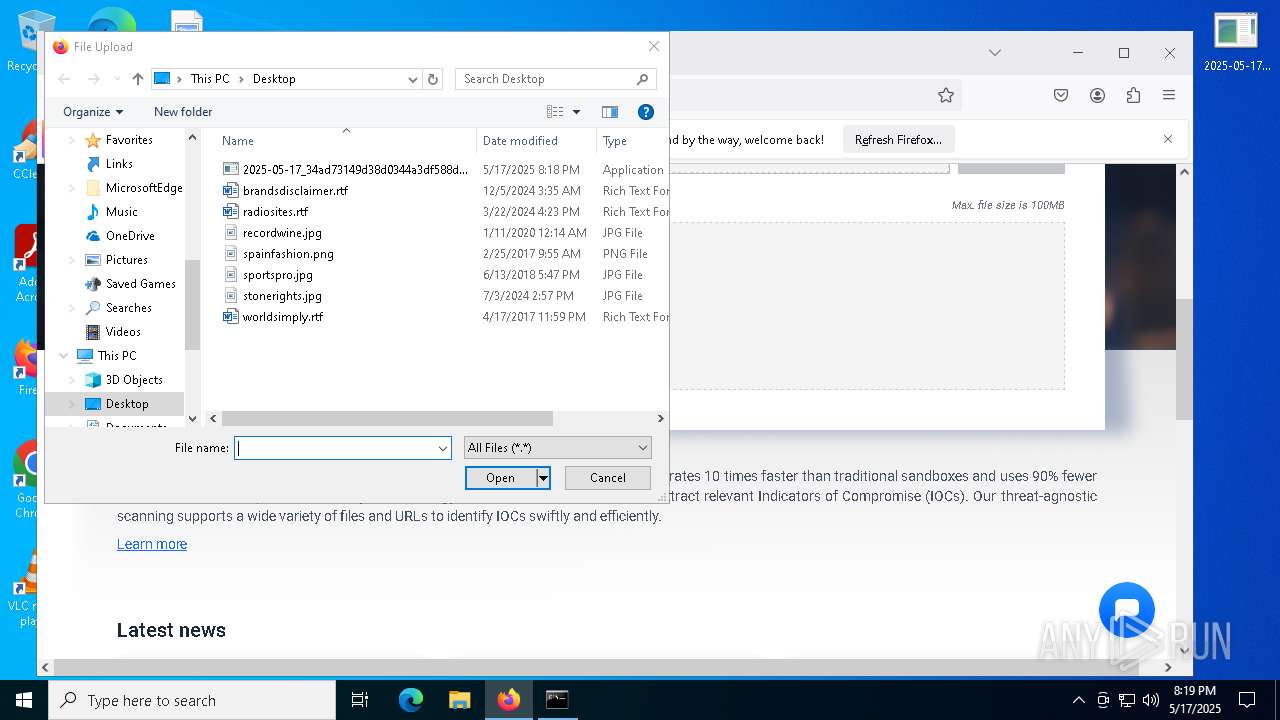Open the Organize menu
Image resolution: width=1280 pixels, height=720 pixels.
[93, 112]
